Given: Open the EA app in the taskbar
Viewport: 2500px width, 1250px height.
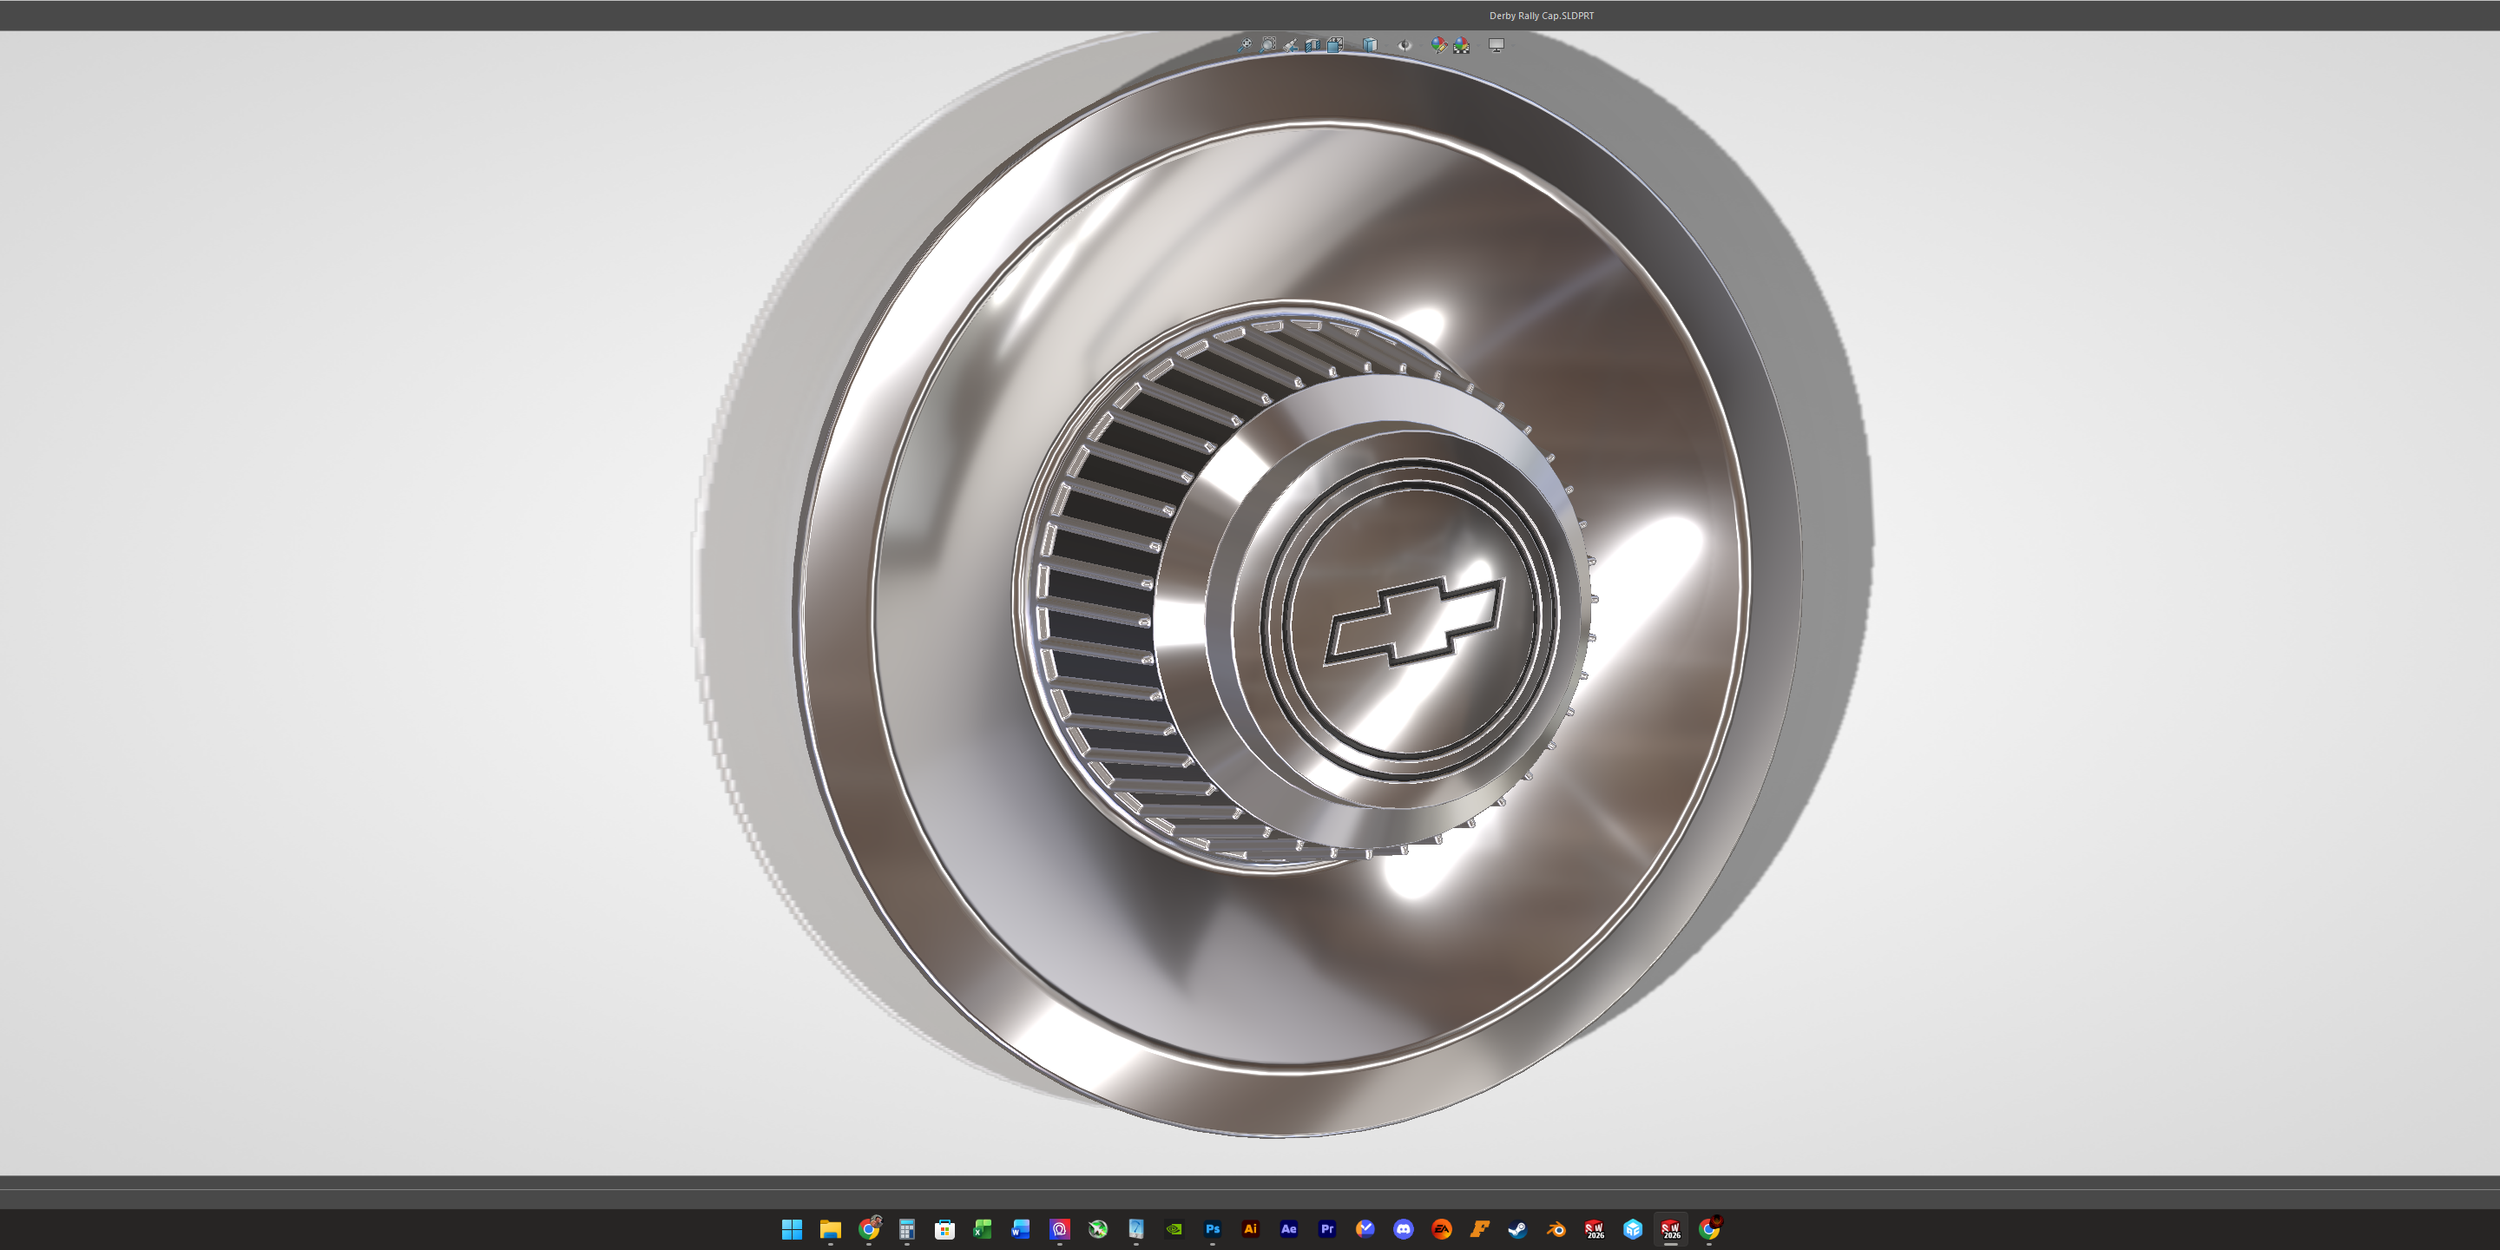Looking at the screenshot, I should pyautogui.click(x=1441, y=1229).
